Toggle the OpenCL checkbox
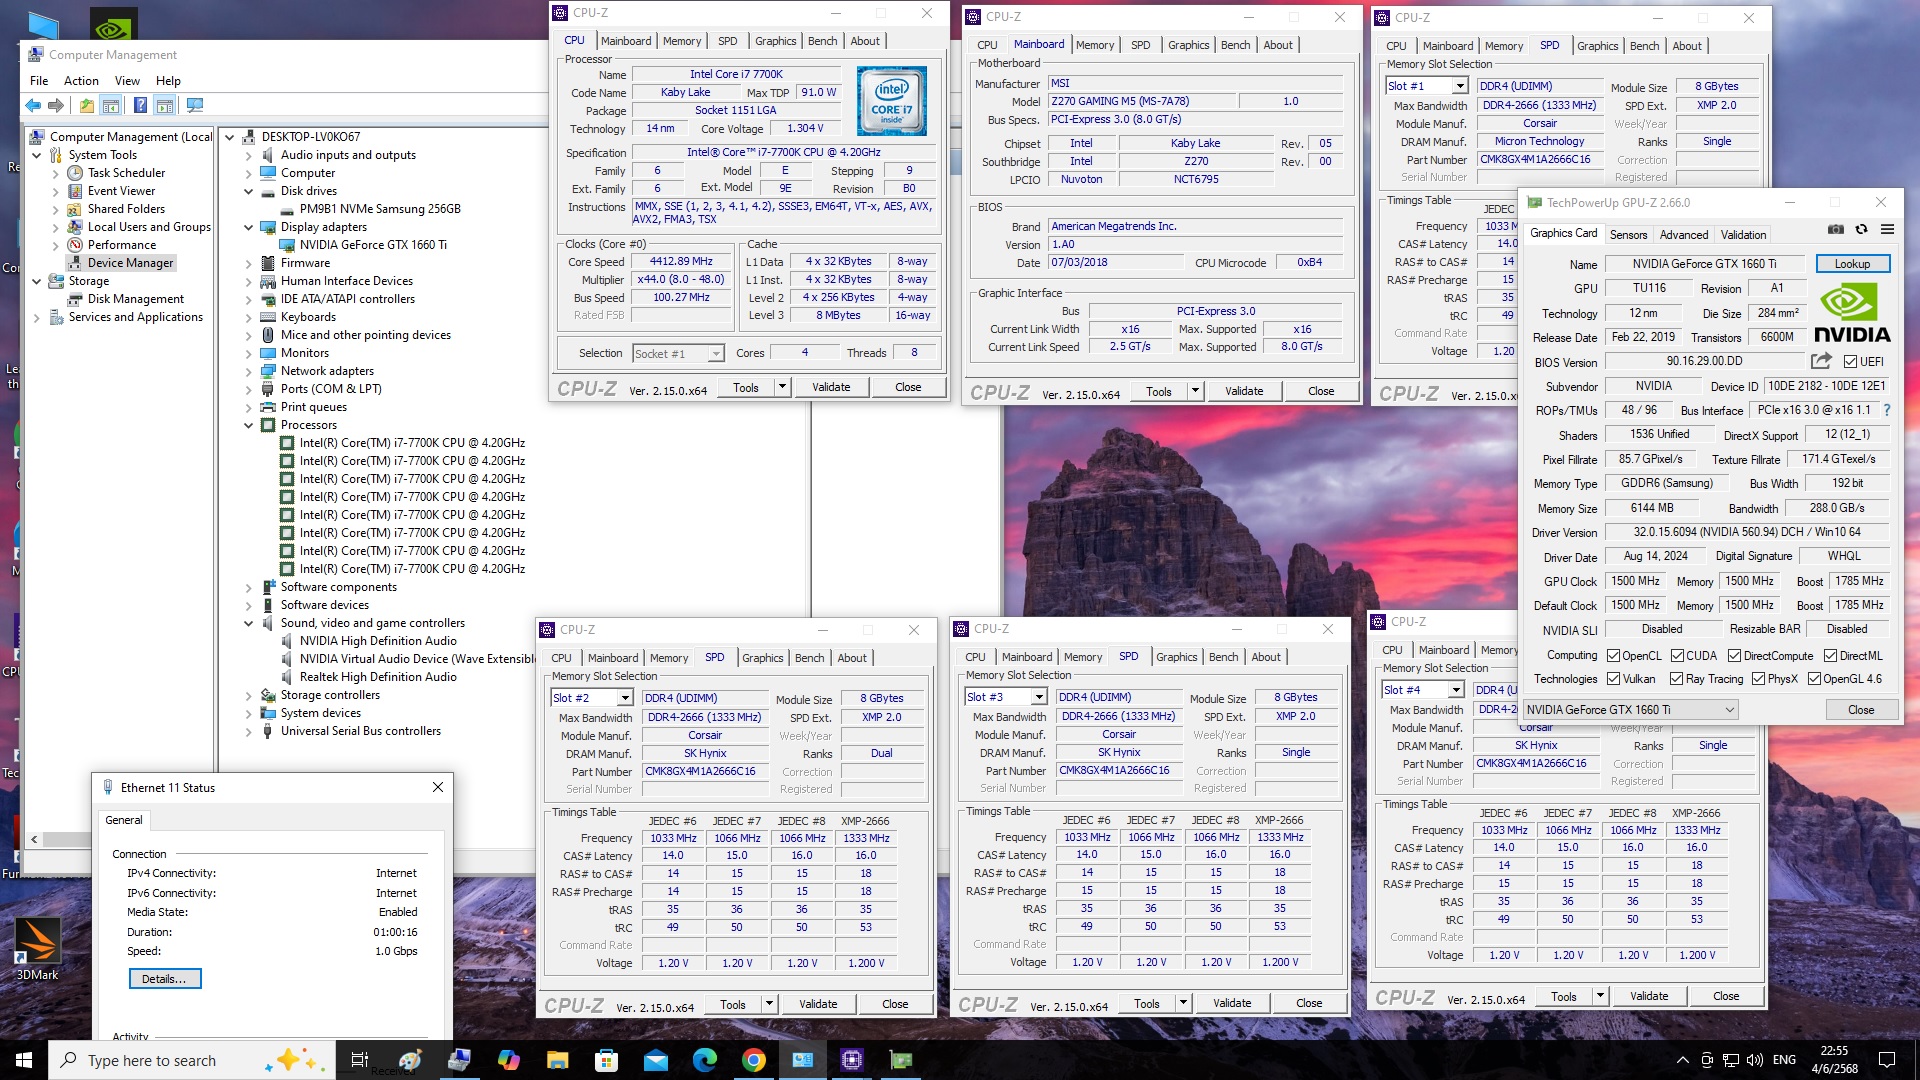The image size is (1920, 1080). point(1613,656)
